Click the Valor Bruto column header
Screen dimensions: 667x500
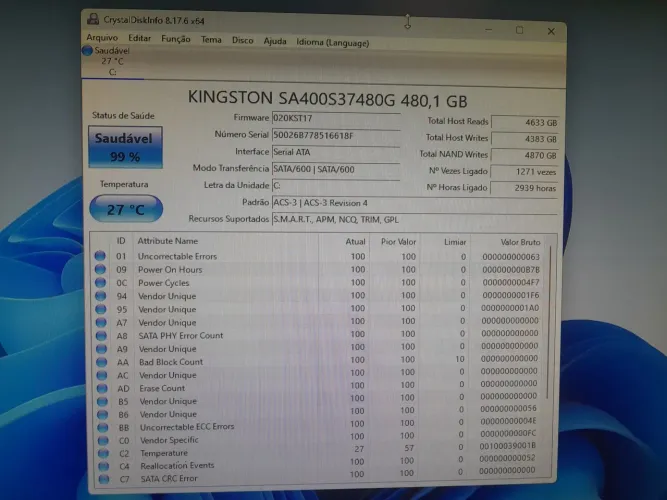click(x=520, y=242)
